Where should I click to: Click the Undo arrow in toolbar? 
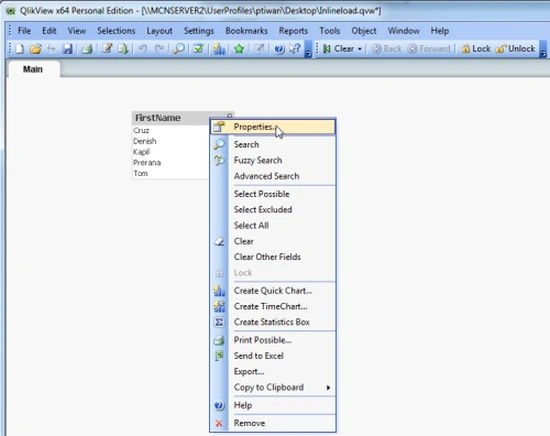tap(142, 49)
